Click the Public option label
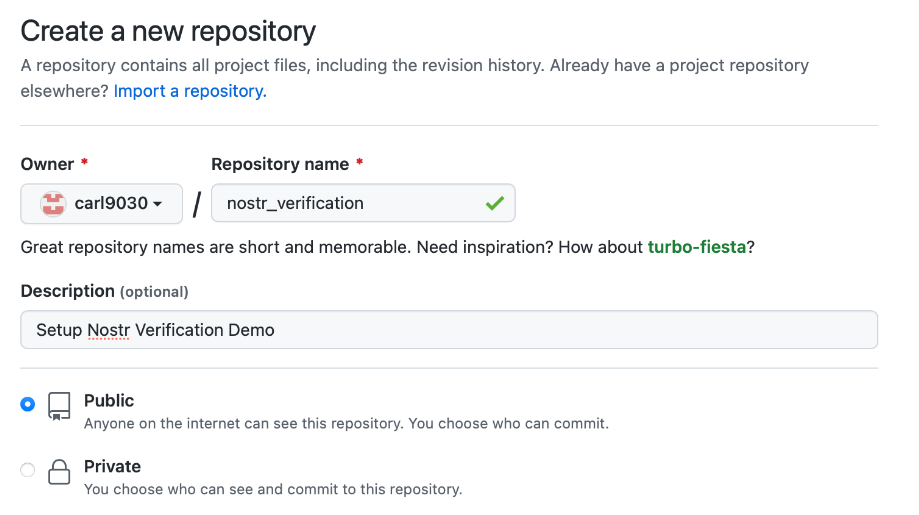The image size is (919, 515). (x=109, y=401)
